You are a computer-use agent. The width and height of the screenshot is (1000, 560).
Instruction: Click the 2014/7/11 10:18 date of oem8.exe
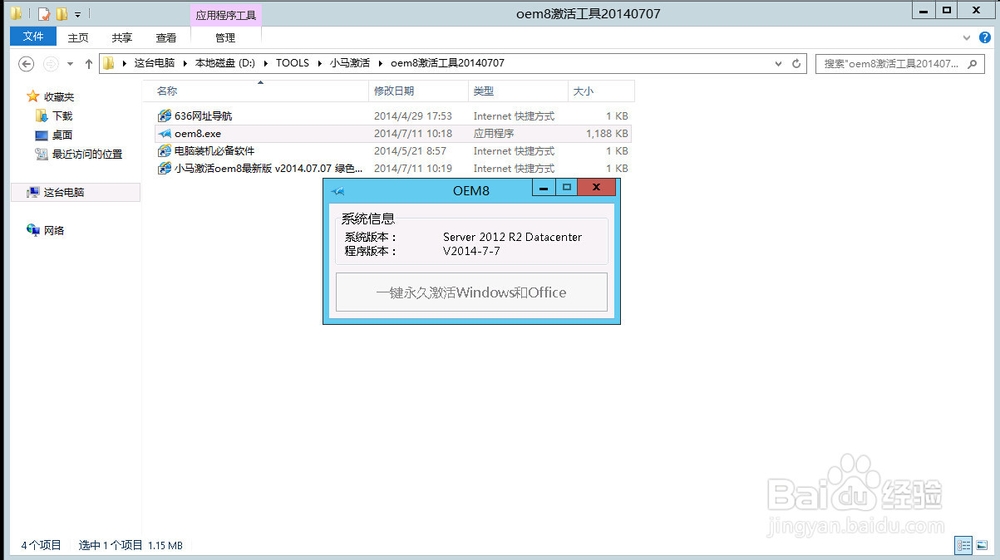pyautogui.click(x=413, y=133)
